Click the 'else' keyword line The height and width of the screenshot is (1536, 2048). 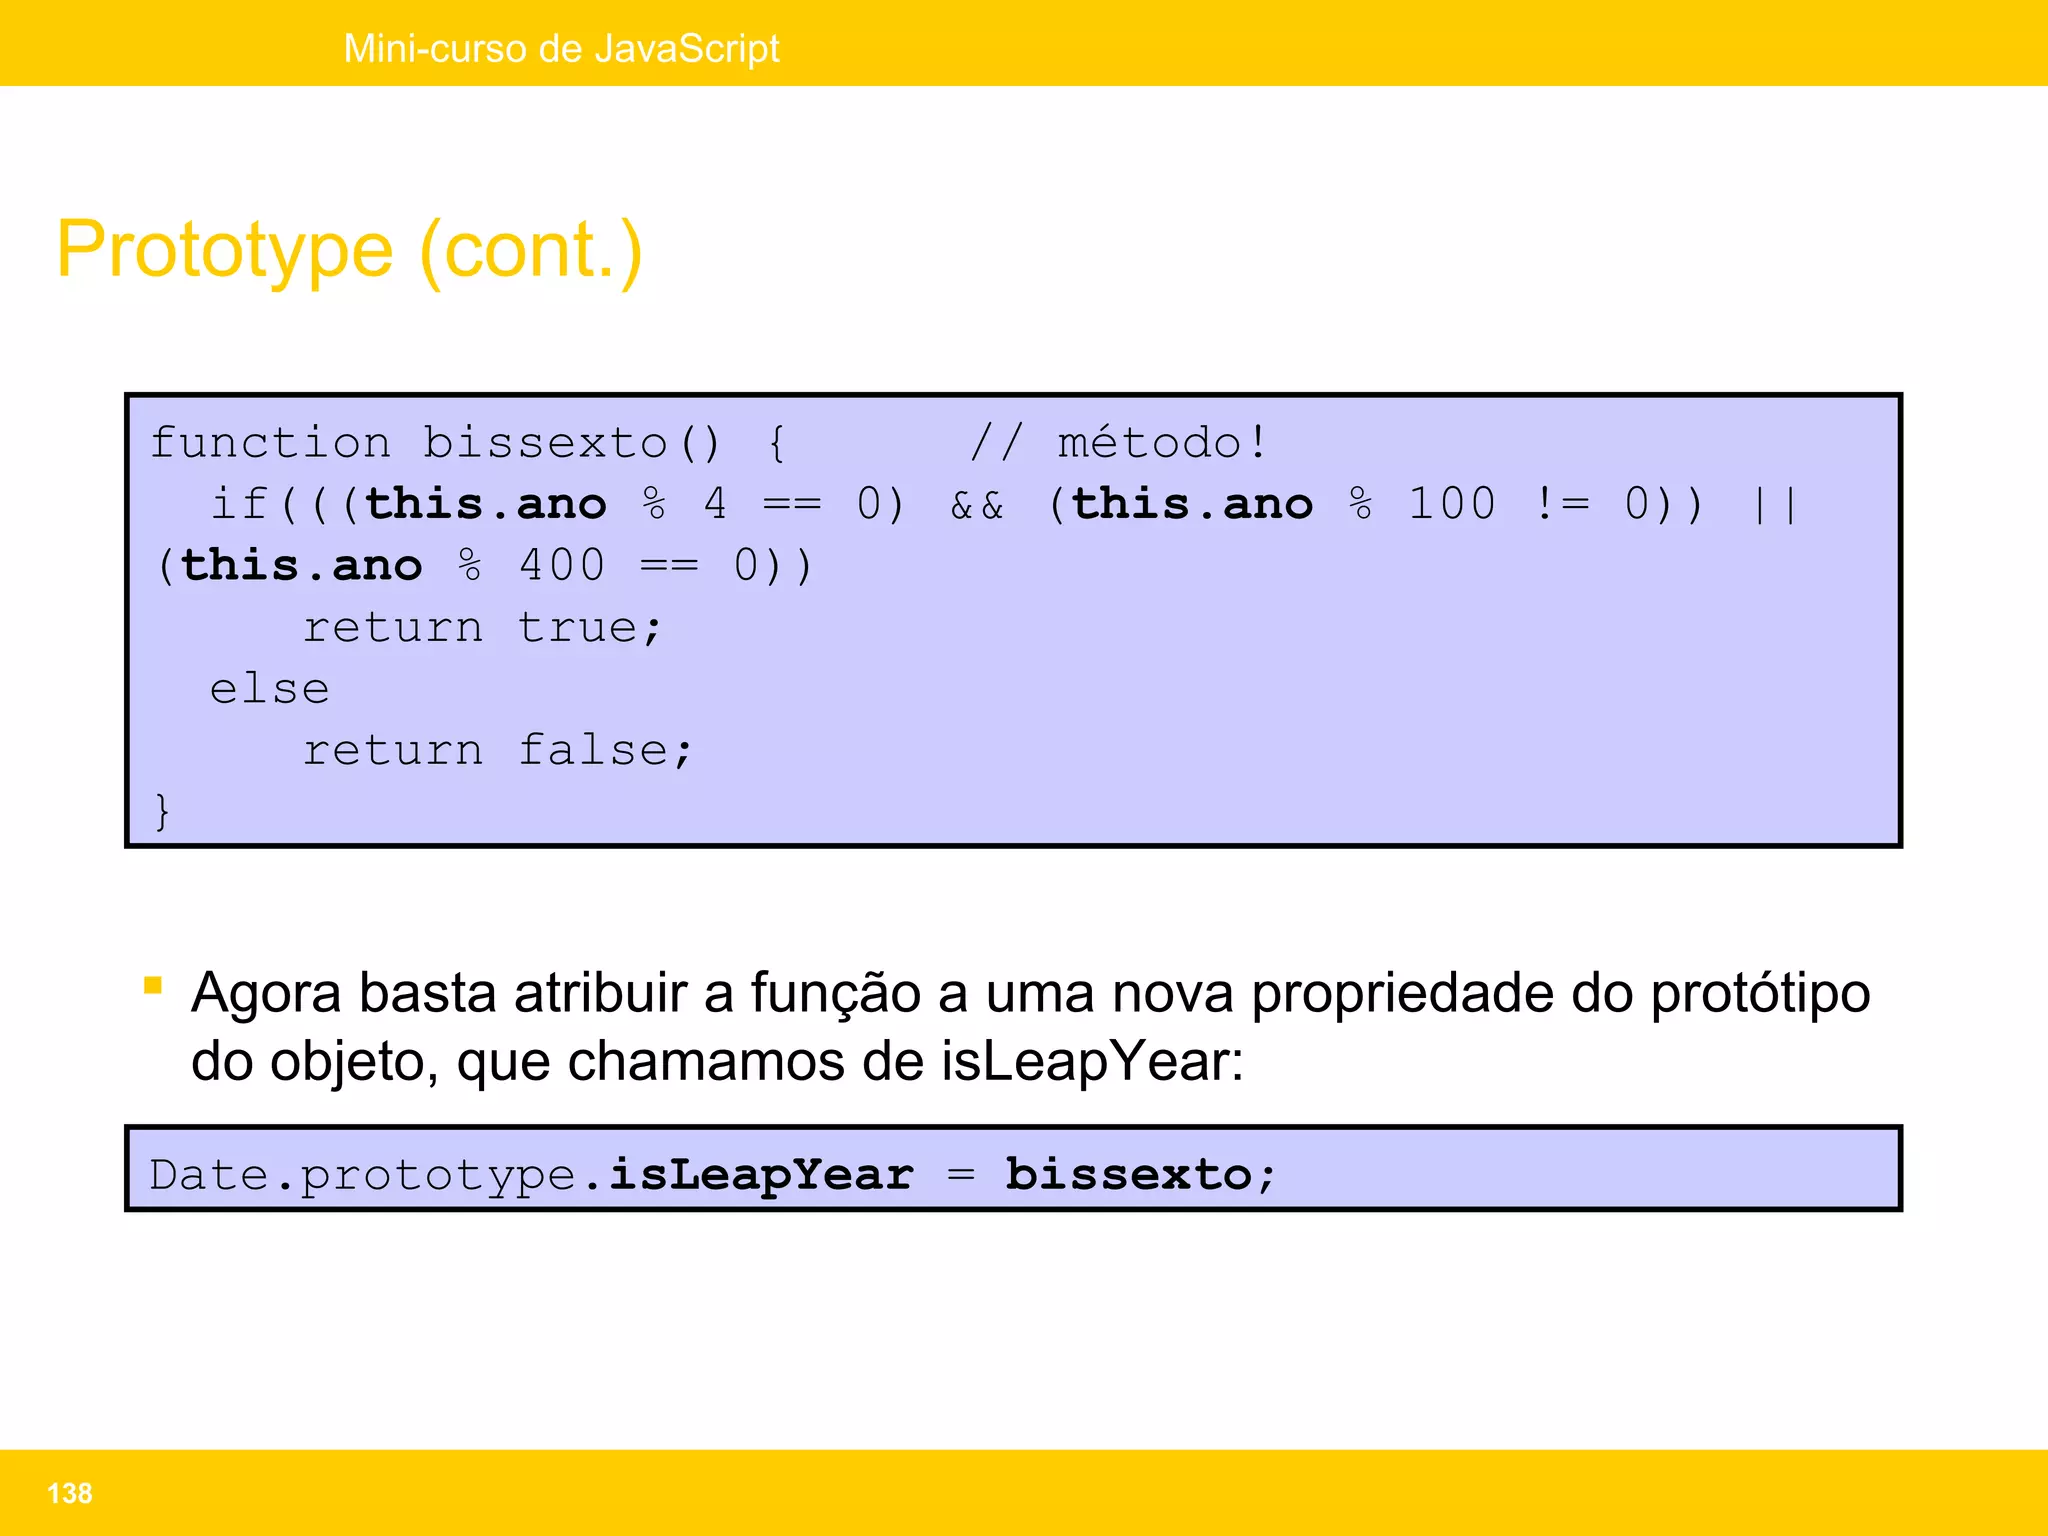pyautogui.click(x=269, y=688)
